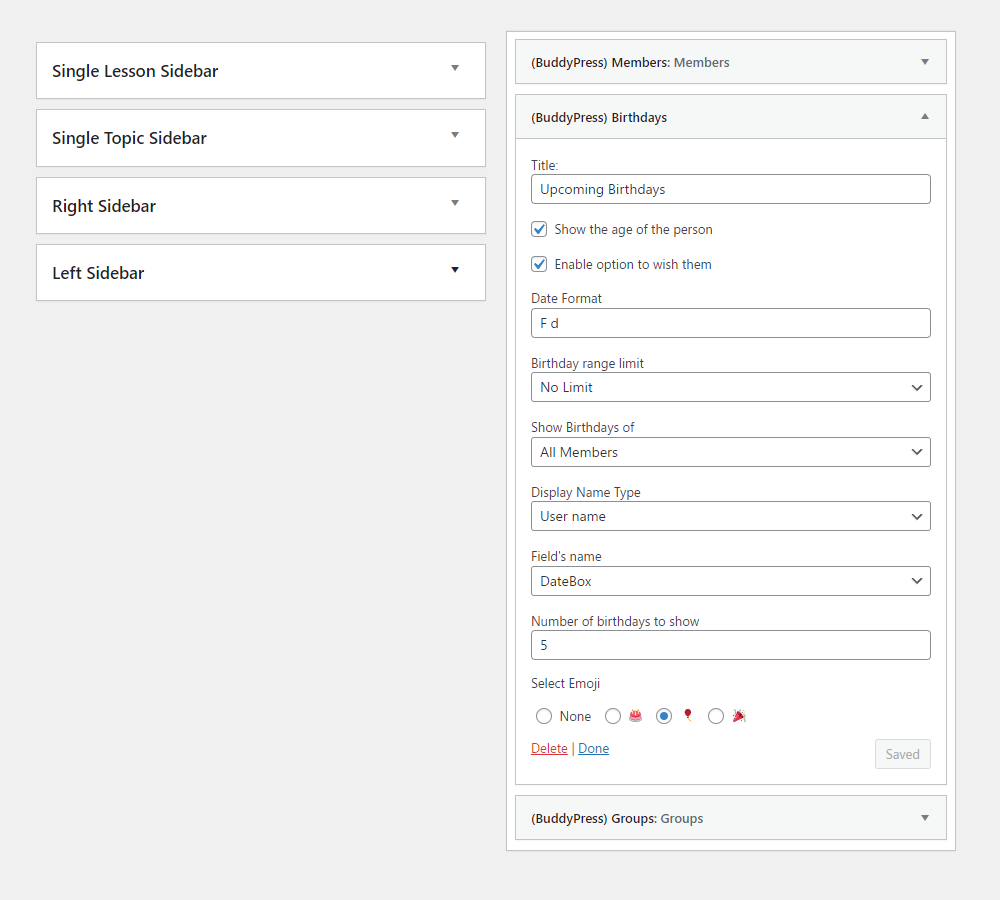The image size is (1000, 900).
Task: Disable option to wish them checkbox
Action: (x=539, y=264)
